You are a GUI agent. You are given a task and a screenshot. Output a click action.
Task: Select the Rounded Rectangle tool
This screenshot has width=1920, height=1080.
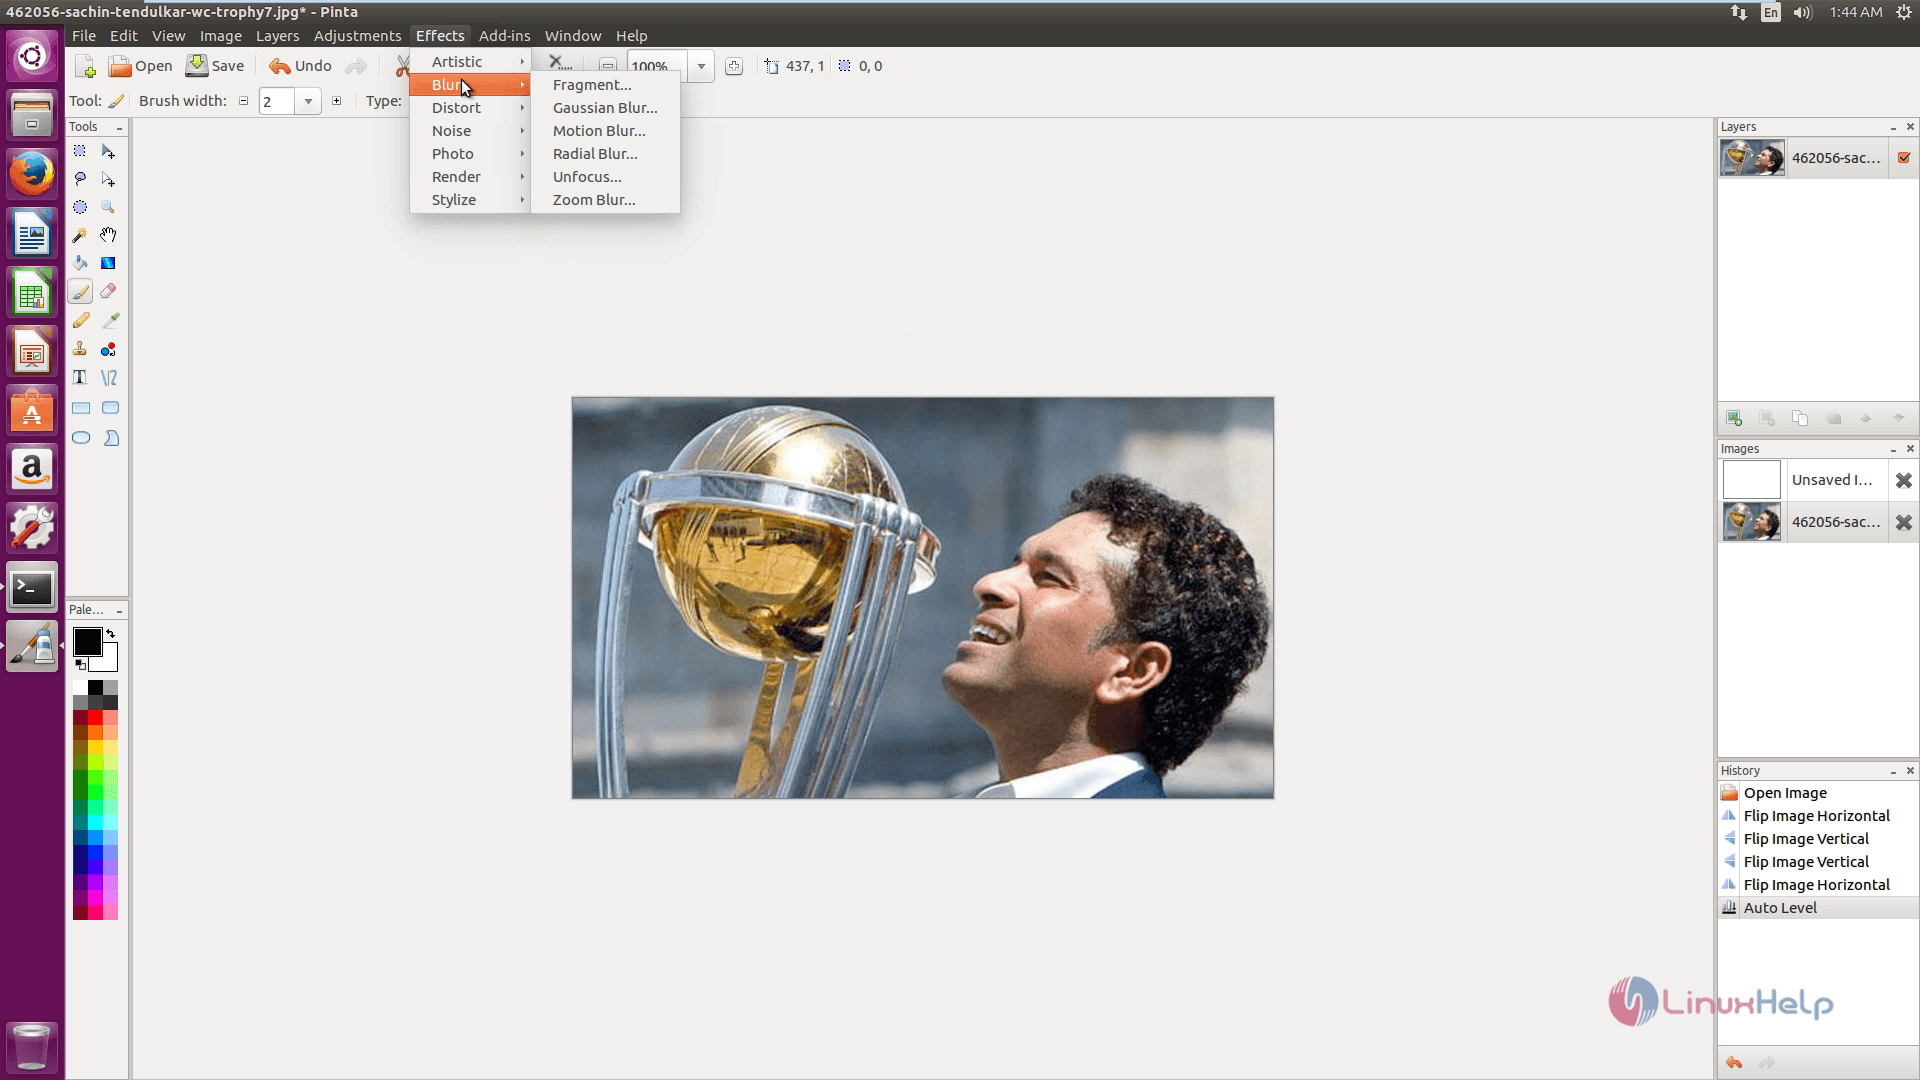110,408
